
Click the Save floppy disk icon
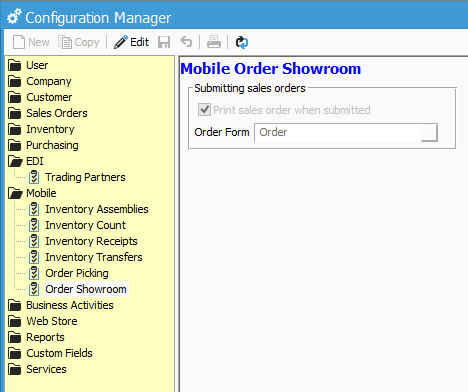(164, 42)
